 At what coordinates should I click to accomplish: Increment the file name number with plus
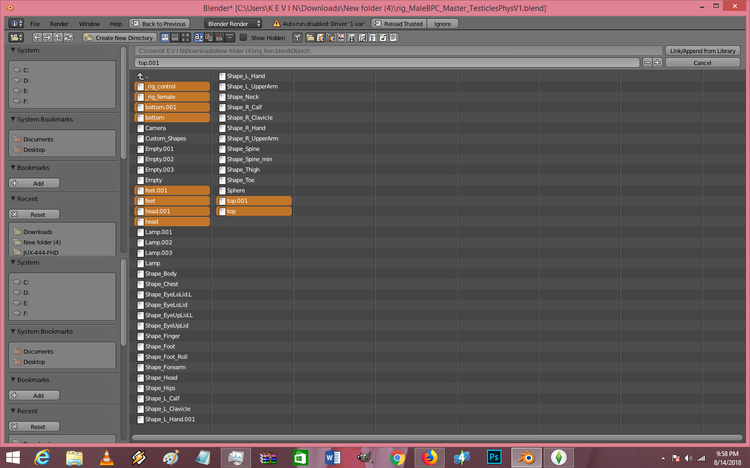pos(657,63)
